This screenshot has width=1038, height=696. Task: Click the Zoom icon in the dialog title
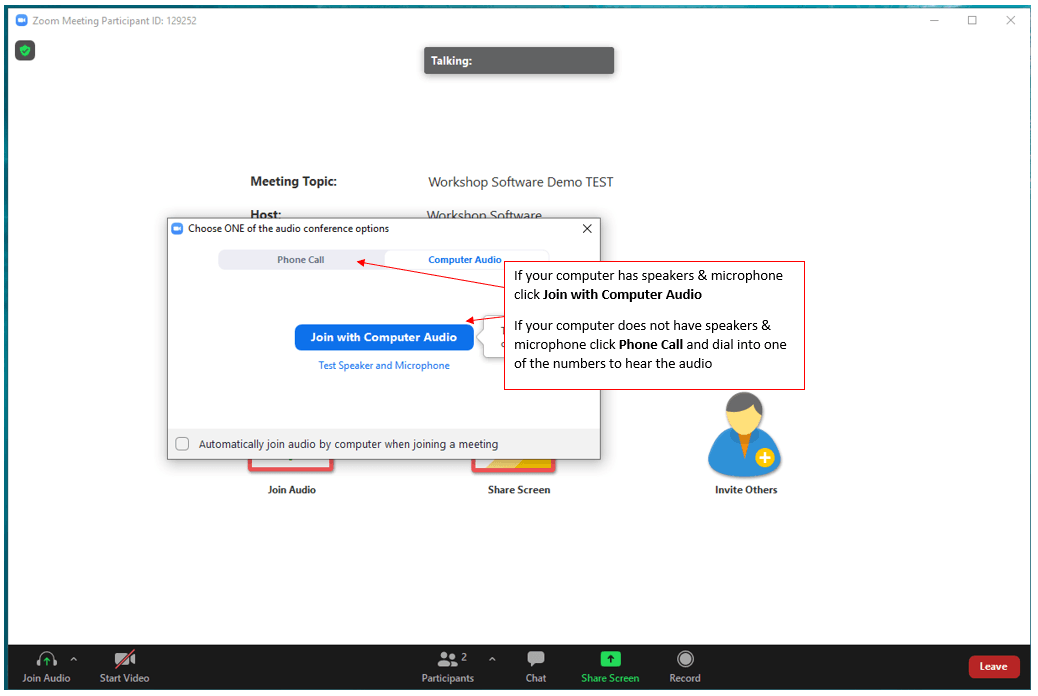[x=177, y=228]
